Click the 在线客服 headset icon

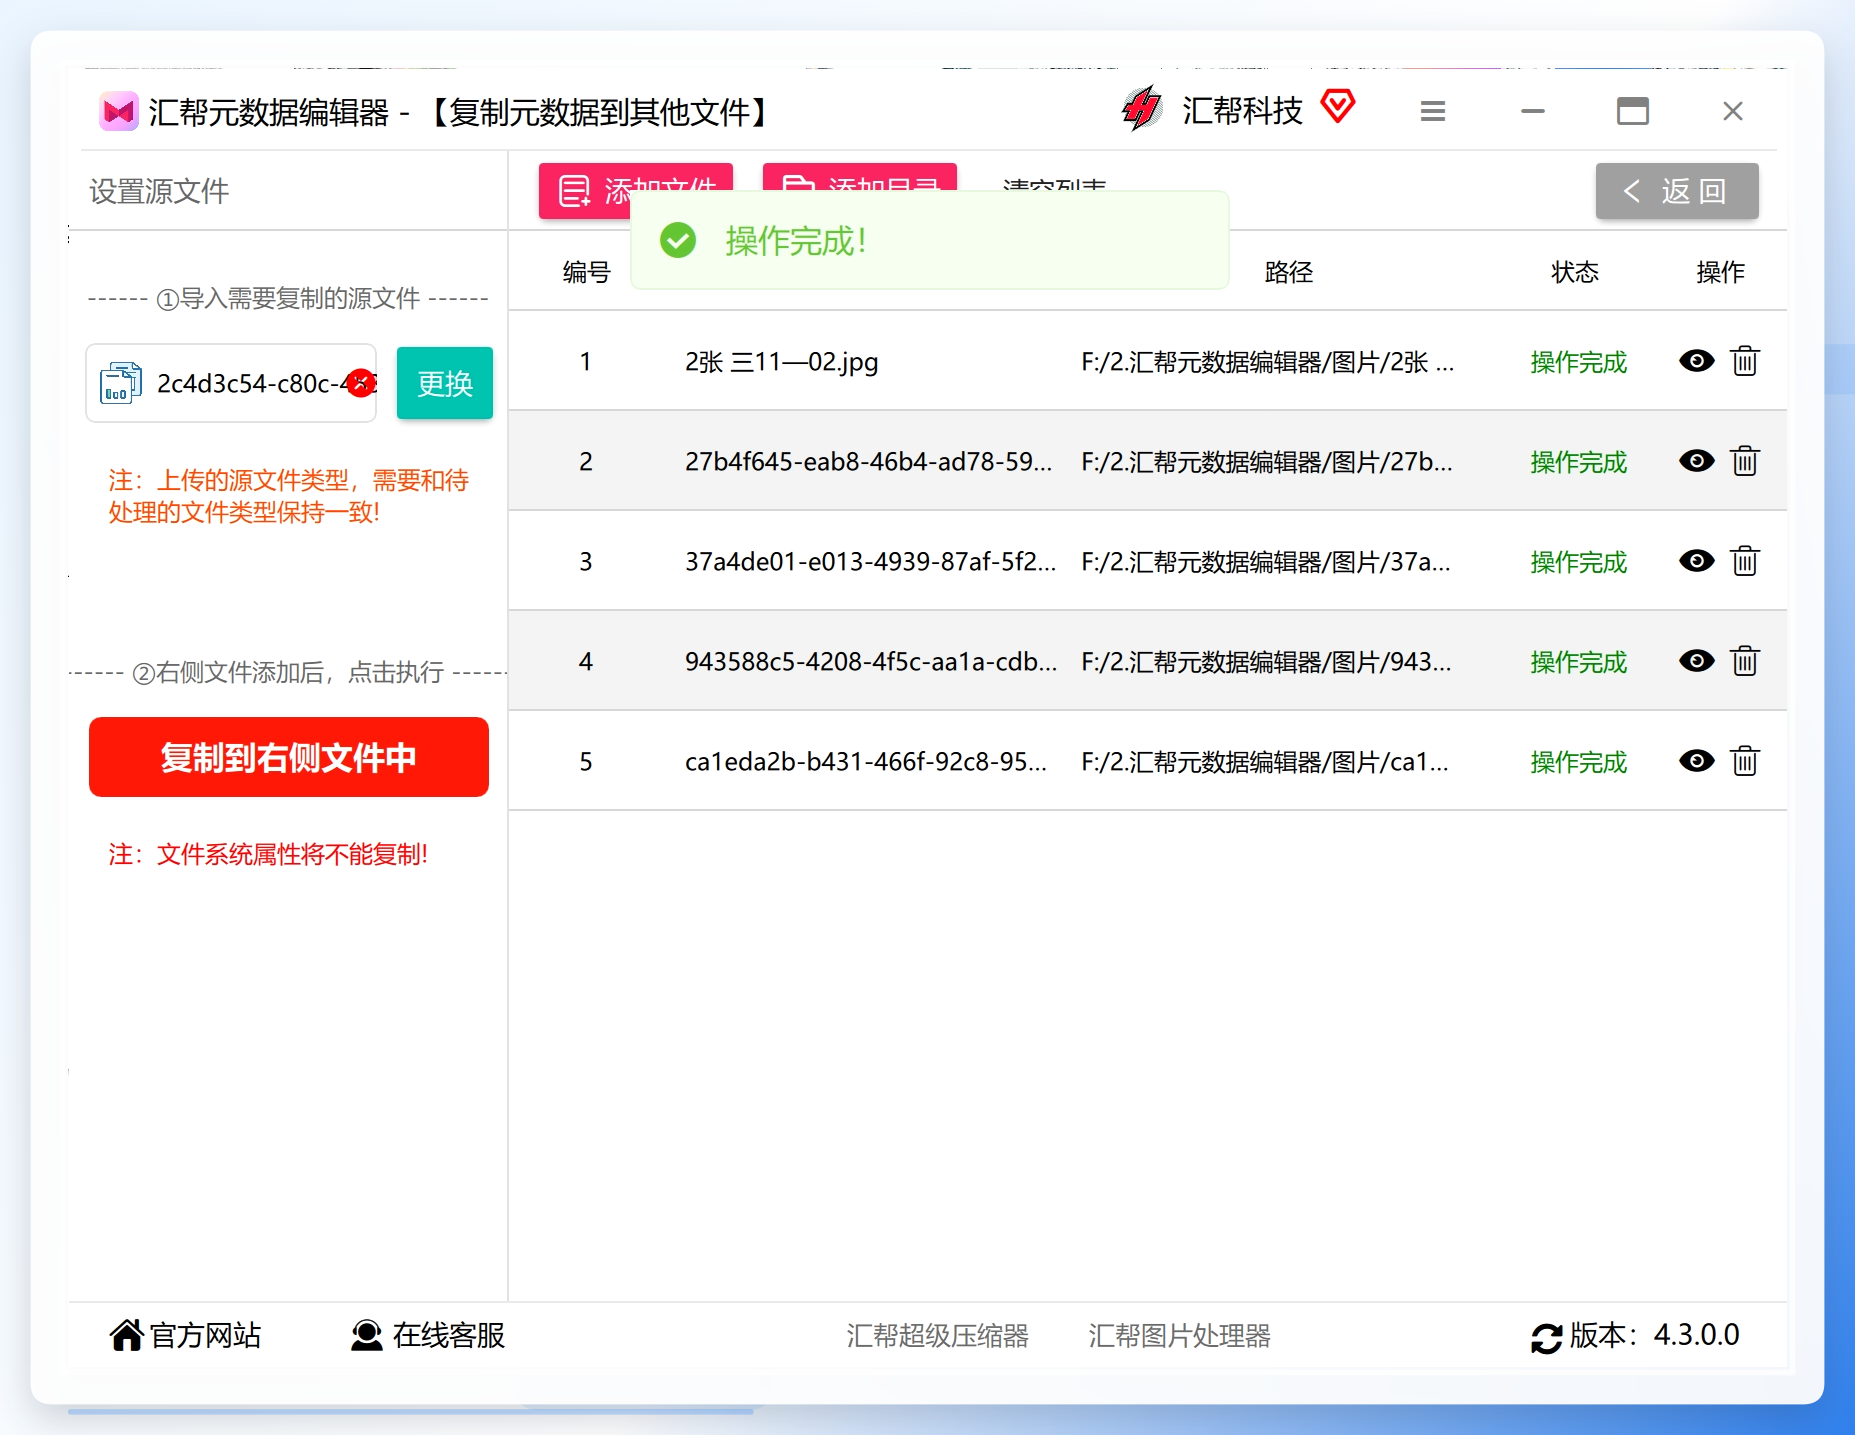[x=367, y=1335]
